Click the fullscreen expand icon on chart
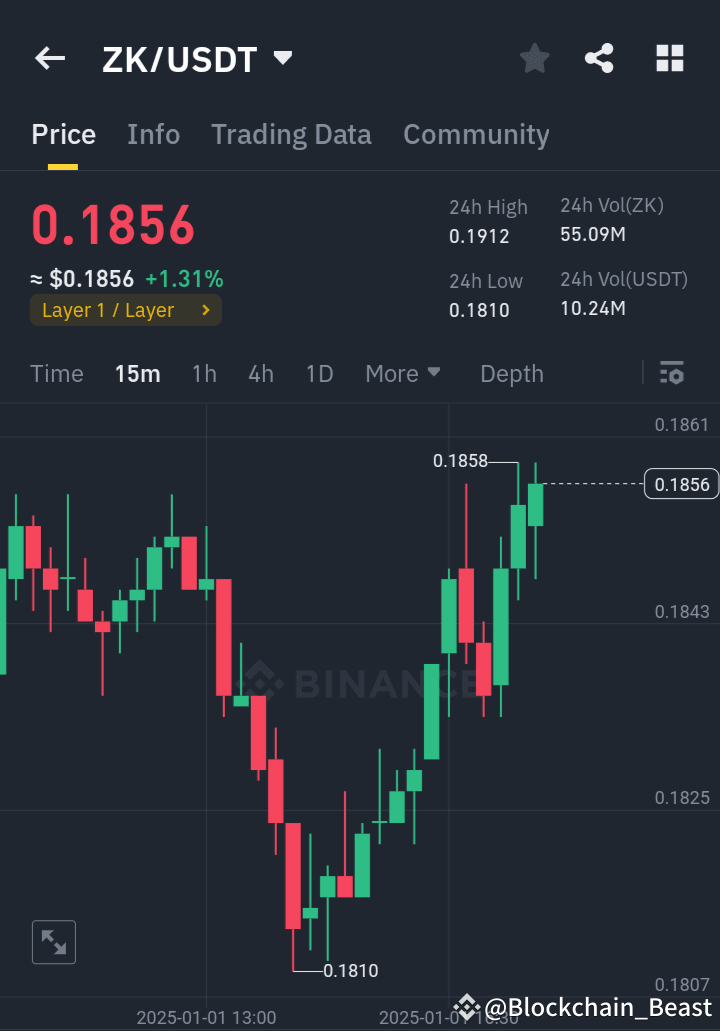 53,942
